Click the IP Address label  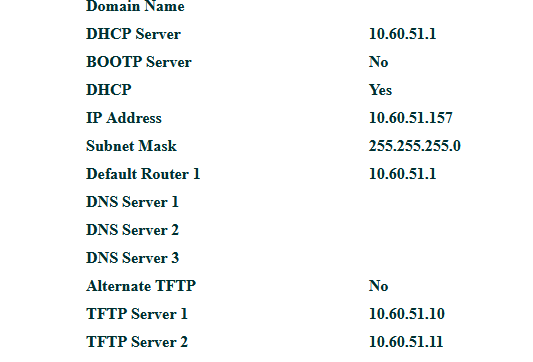[124, 118]
